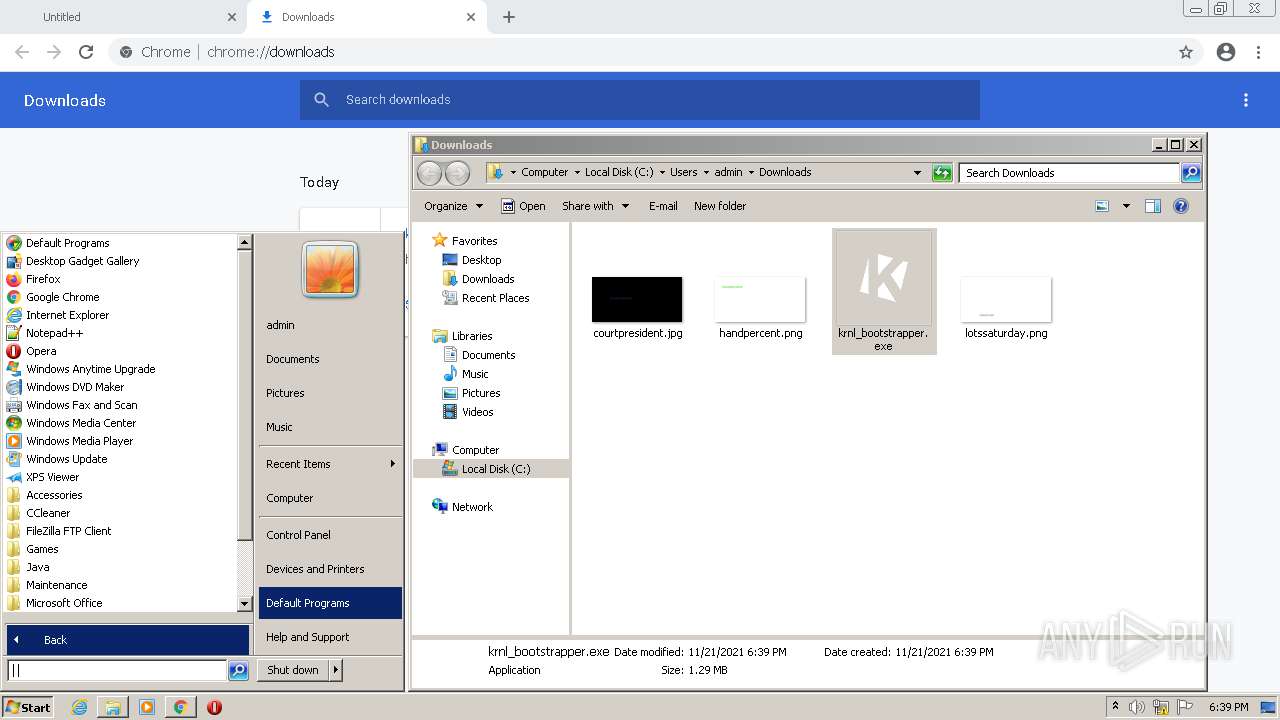The image size is (1280, 720).
Task: Click the user account picture
Action: [x=330, y=270]
